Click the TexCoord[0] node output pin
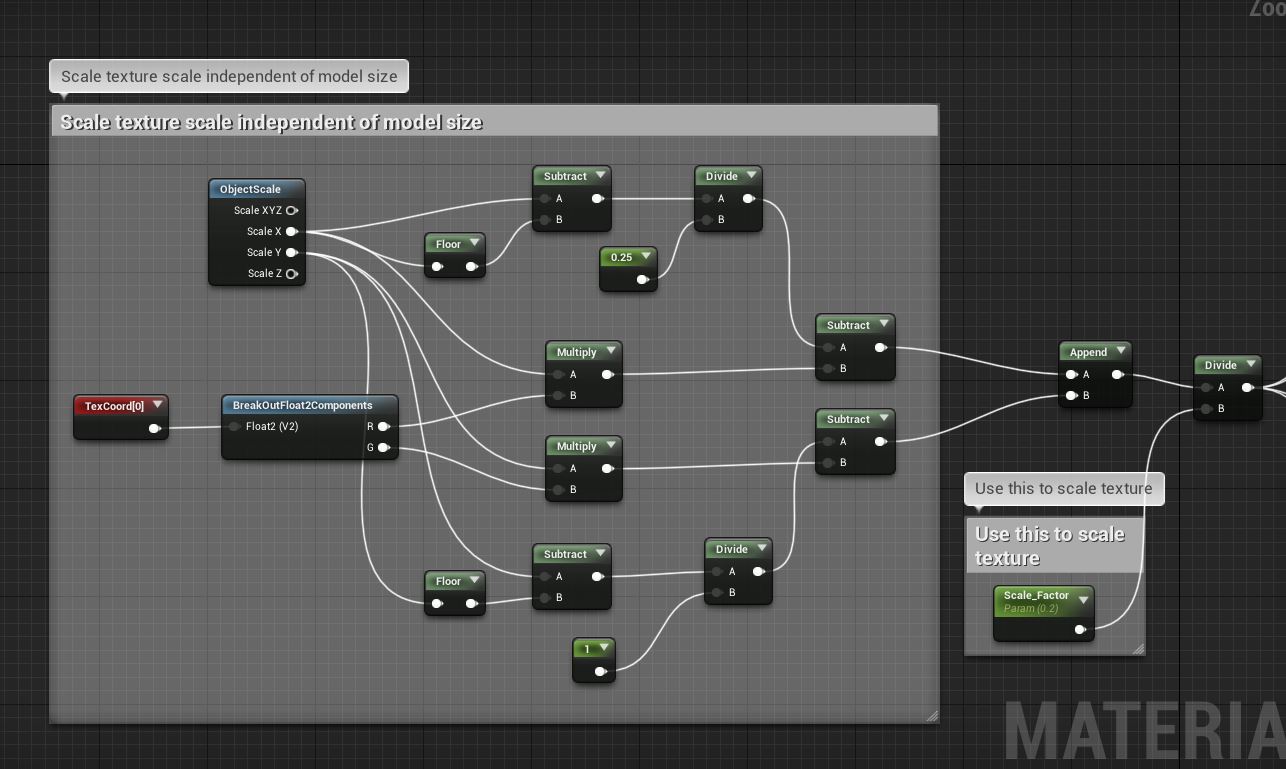1286x769 pixels. [155, 428]
